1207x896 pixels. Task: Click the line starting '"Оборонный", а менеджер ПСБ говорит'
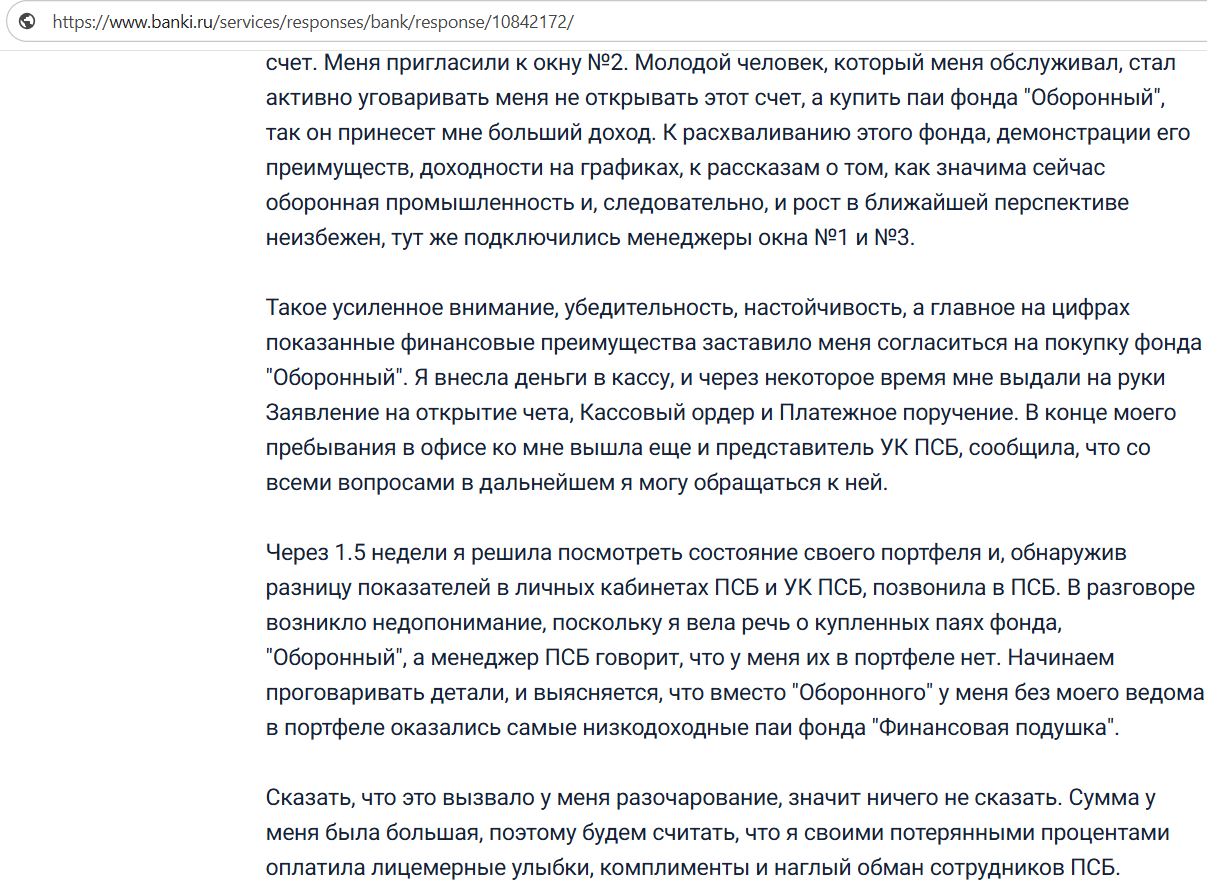[690, 658]
